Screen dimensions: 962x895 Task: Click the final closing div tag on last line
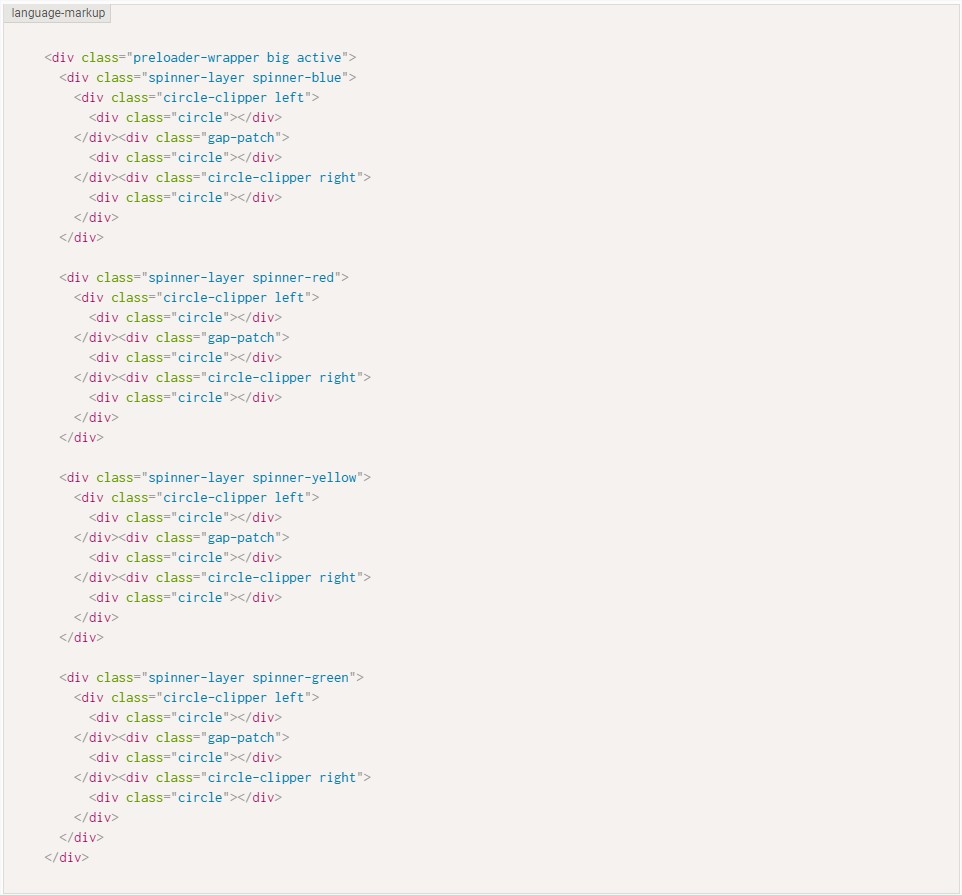67,858
